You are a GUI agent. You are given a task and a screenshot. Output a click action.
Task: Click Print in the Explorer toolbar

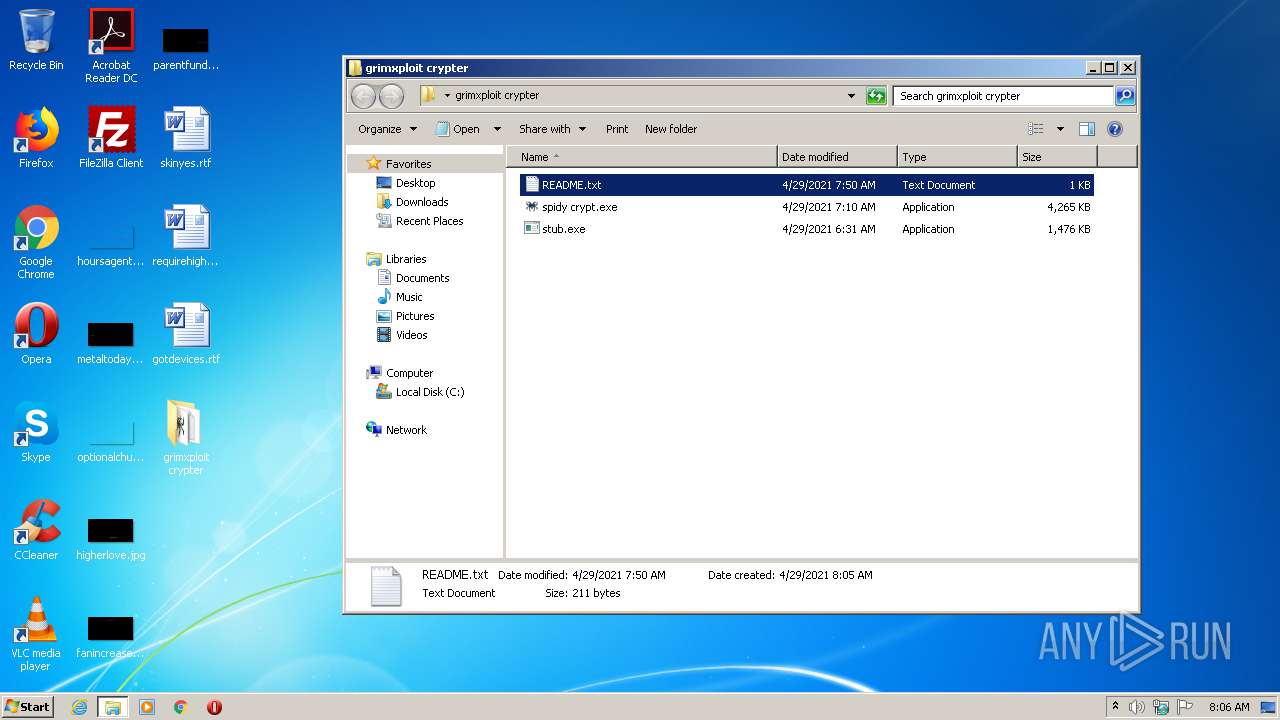617,129
